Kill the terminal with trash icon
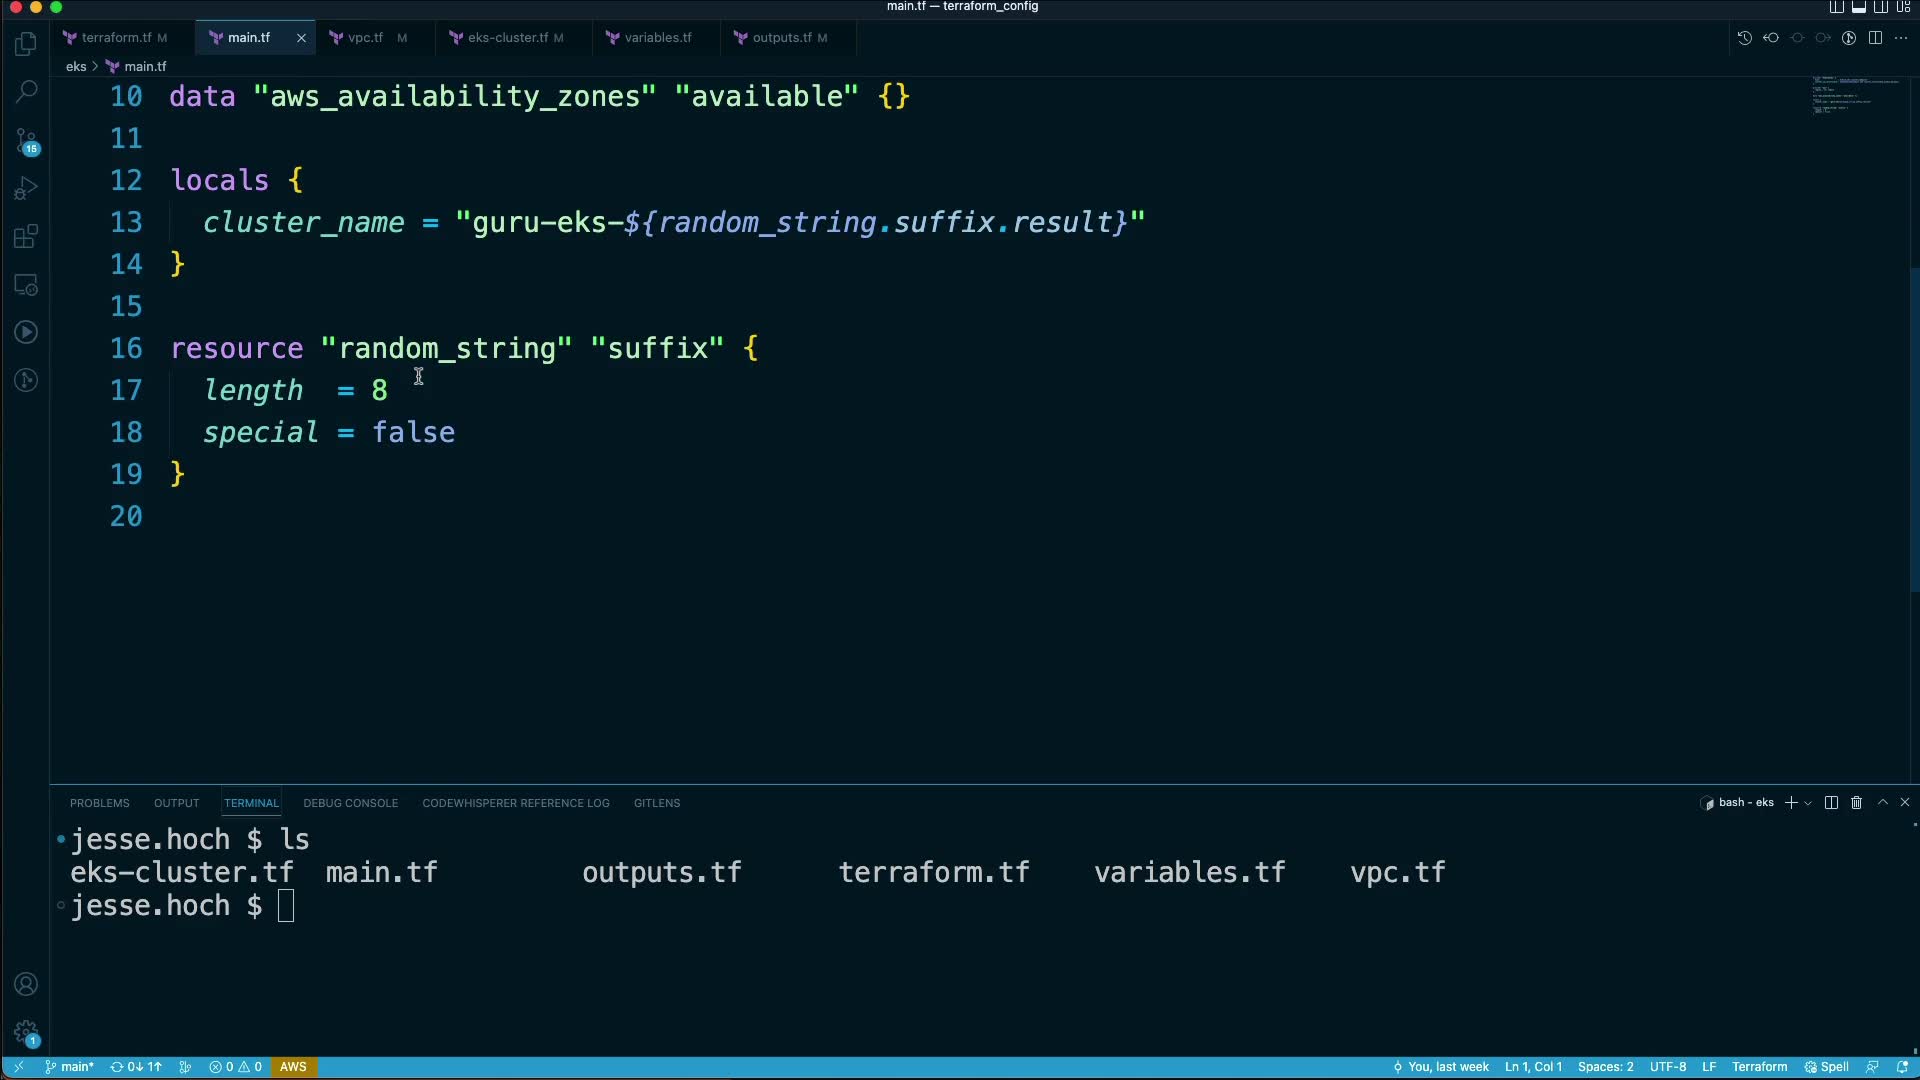The image size is (1920, 1080). (x=1856, y=803)
